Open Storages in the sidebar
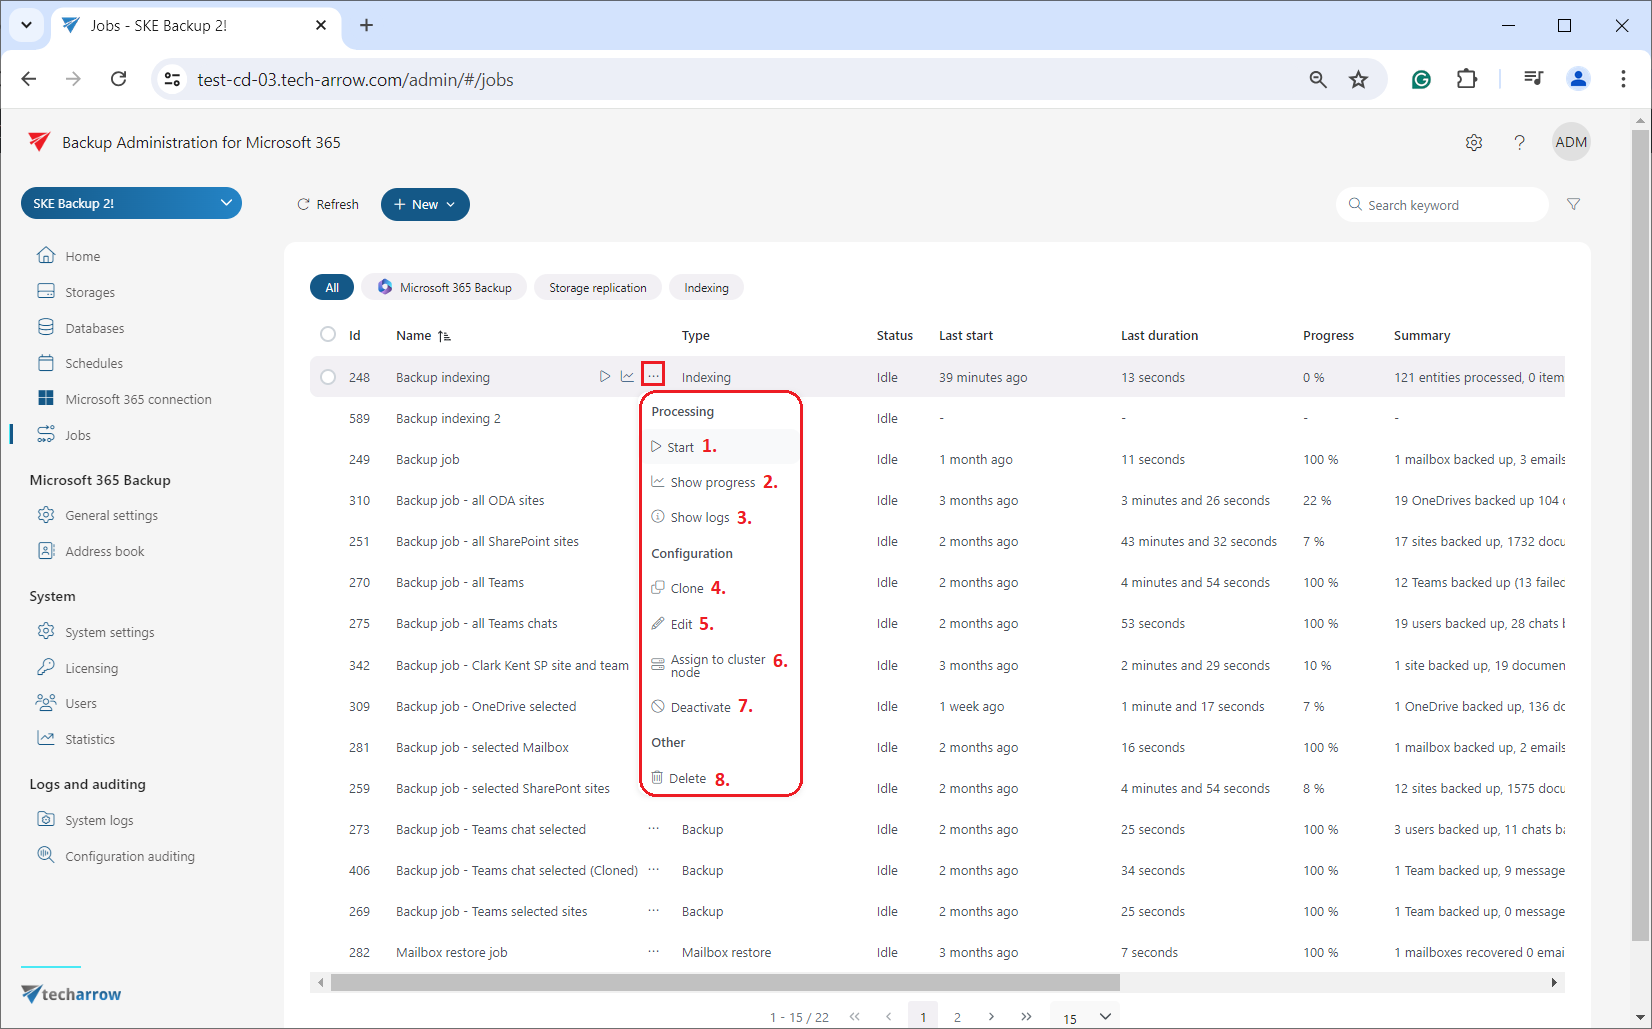 tap(89, 292)
